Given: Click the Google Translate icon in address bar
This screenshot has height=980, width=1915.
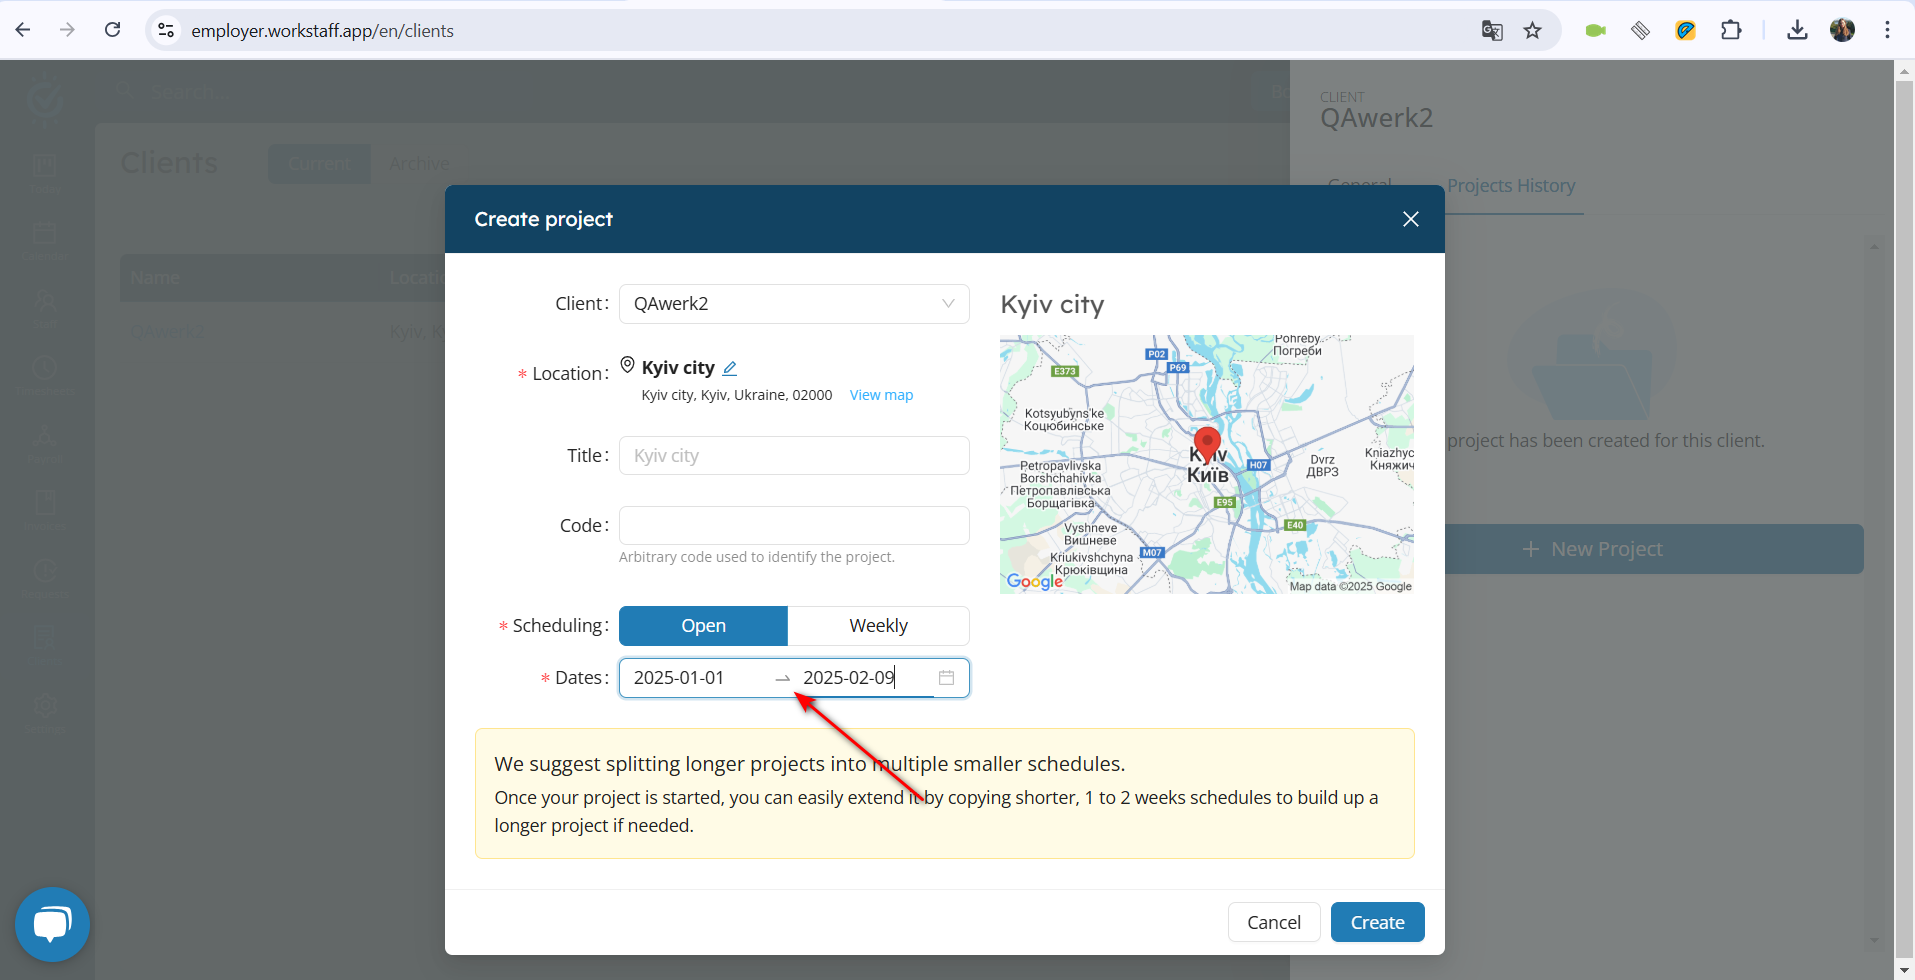Looking at the screenshot, I should (1492, 30).
